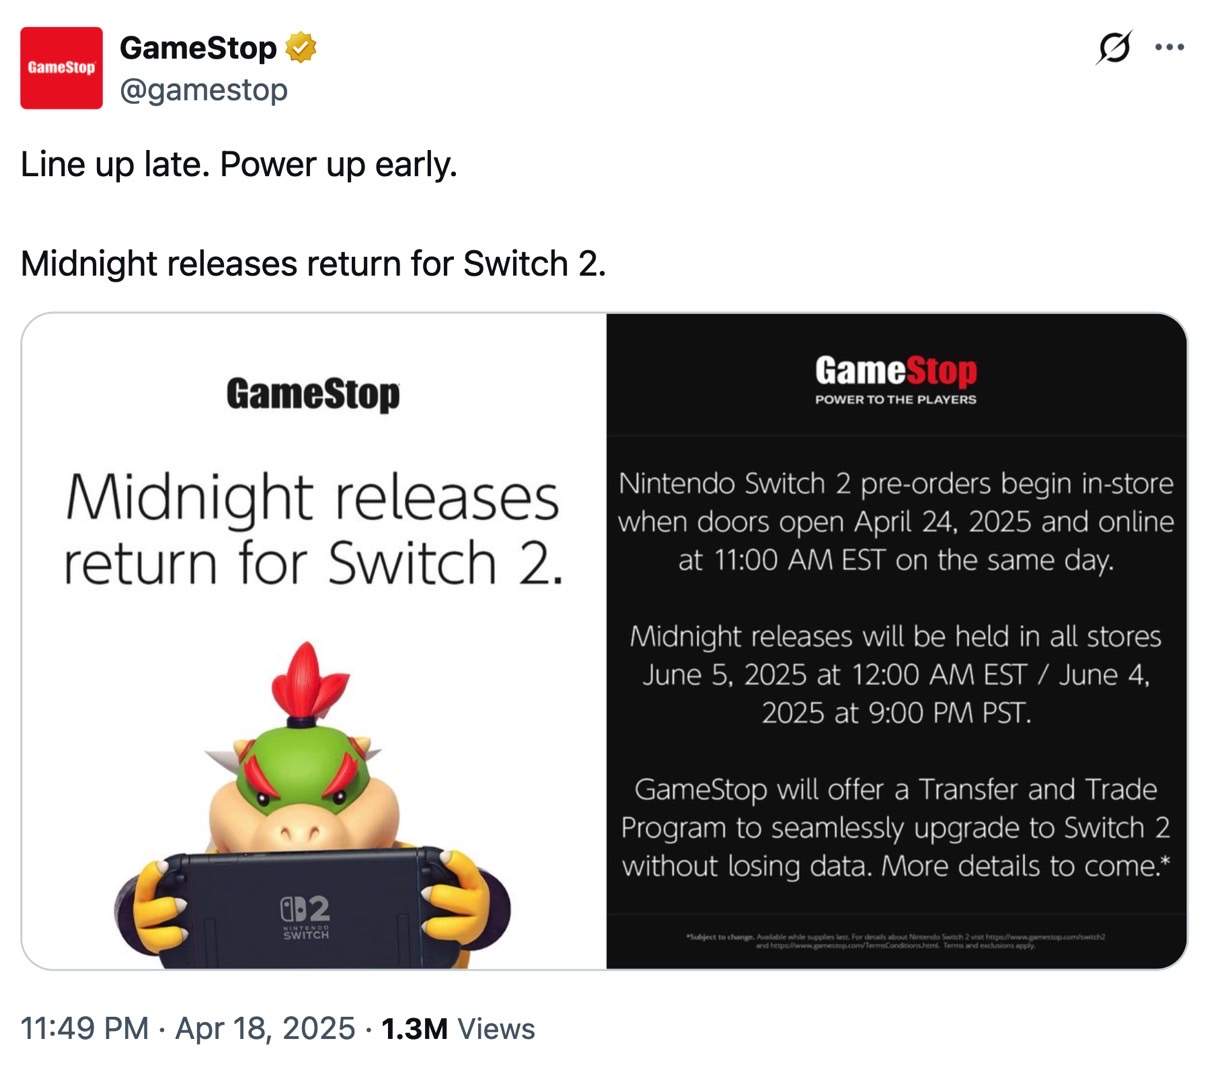
Task: Click the Transfer and Trade Program paragraph
Action: pos(896,828)
